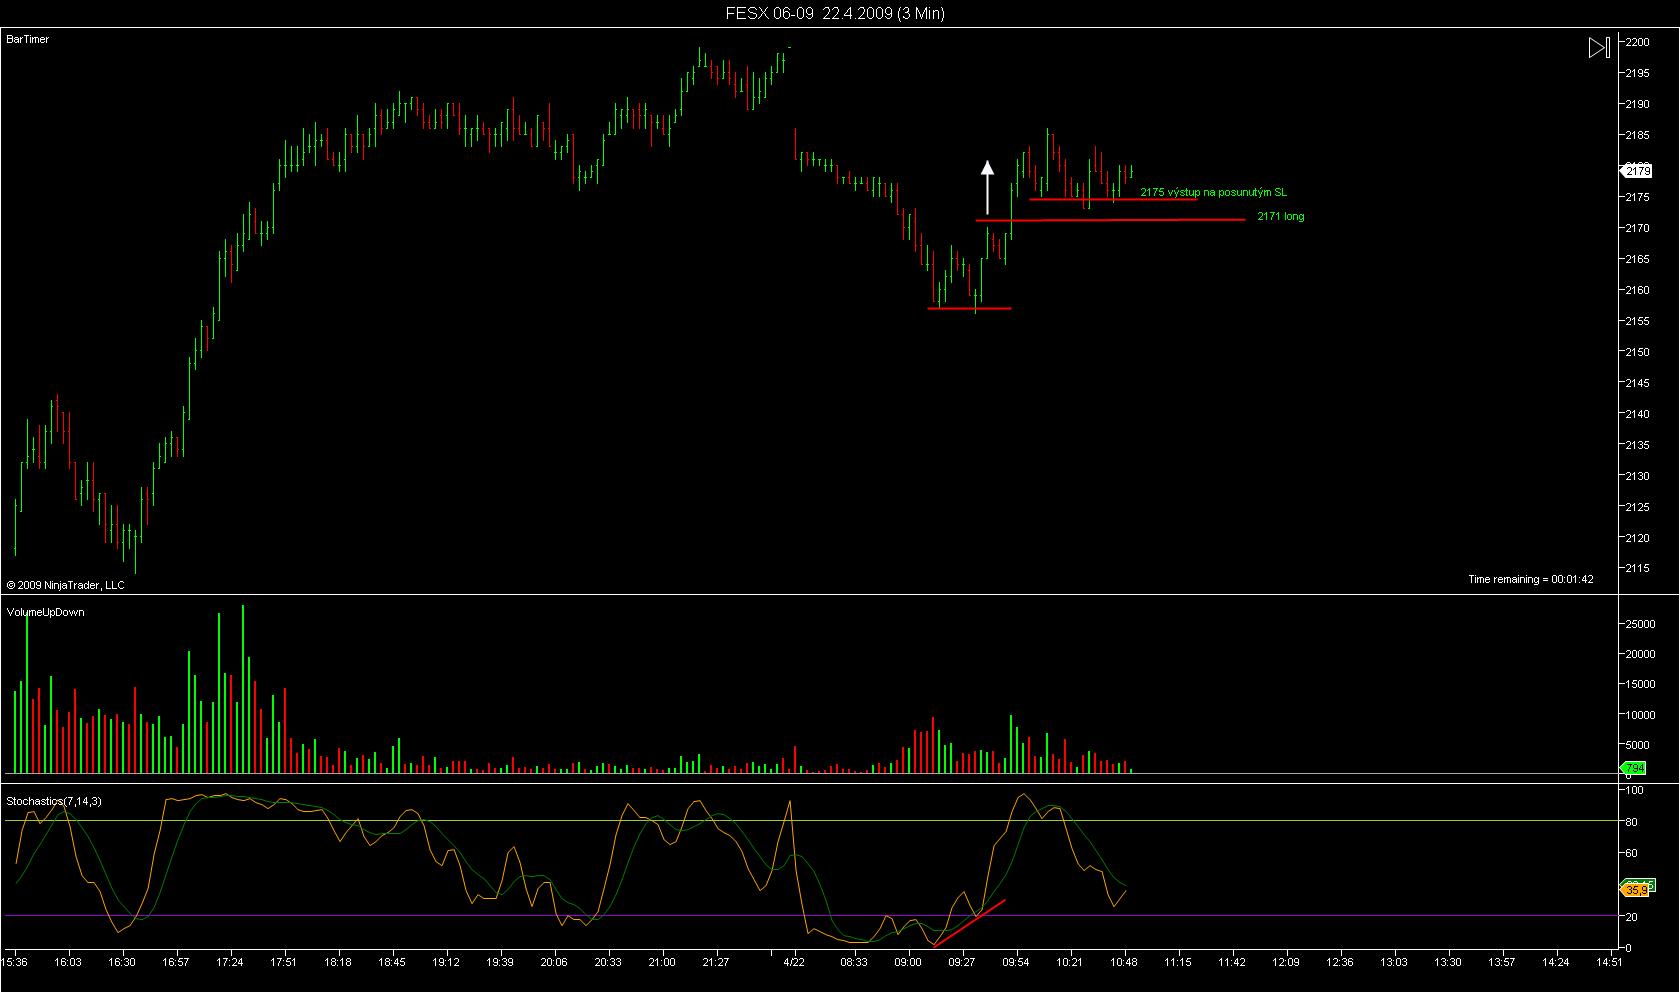Click the 4/22 date label on time axis
This screenshot has width=1680, height=993.
tap(795, 962)
